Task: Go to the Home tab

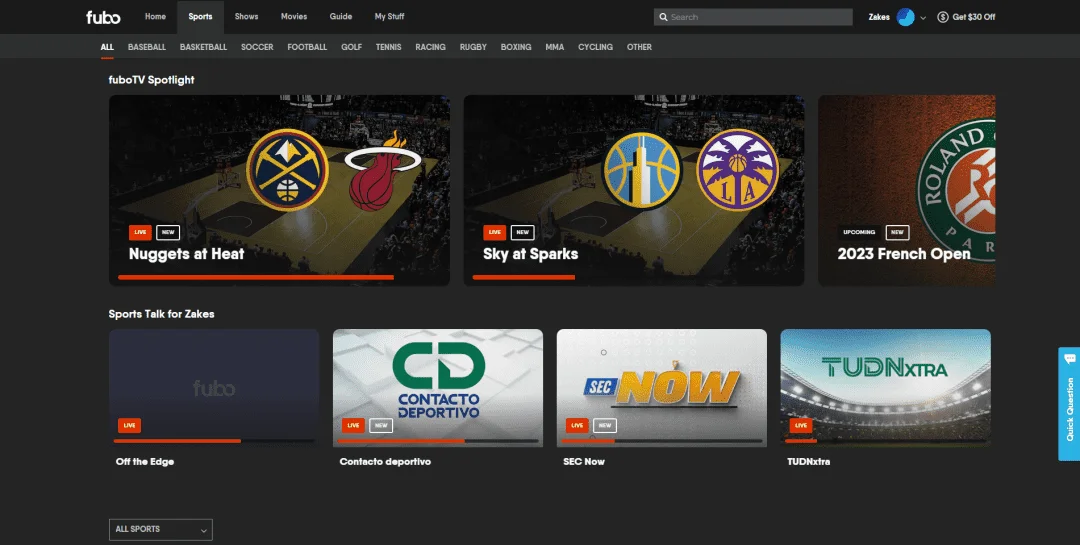Action: click(x=155, y=17)
